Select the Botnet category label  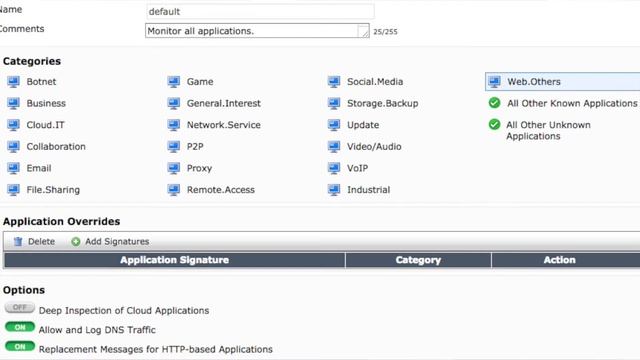41,82
